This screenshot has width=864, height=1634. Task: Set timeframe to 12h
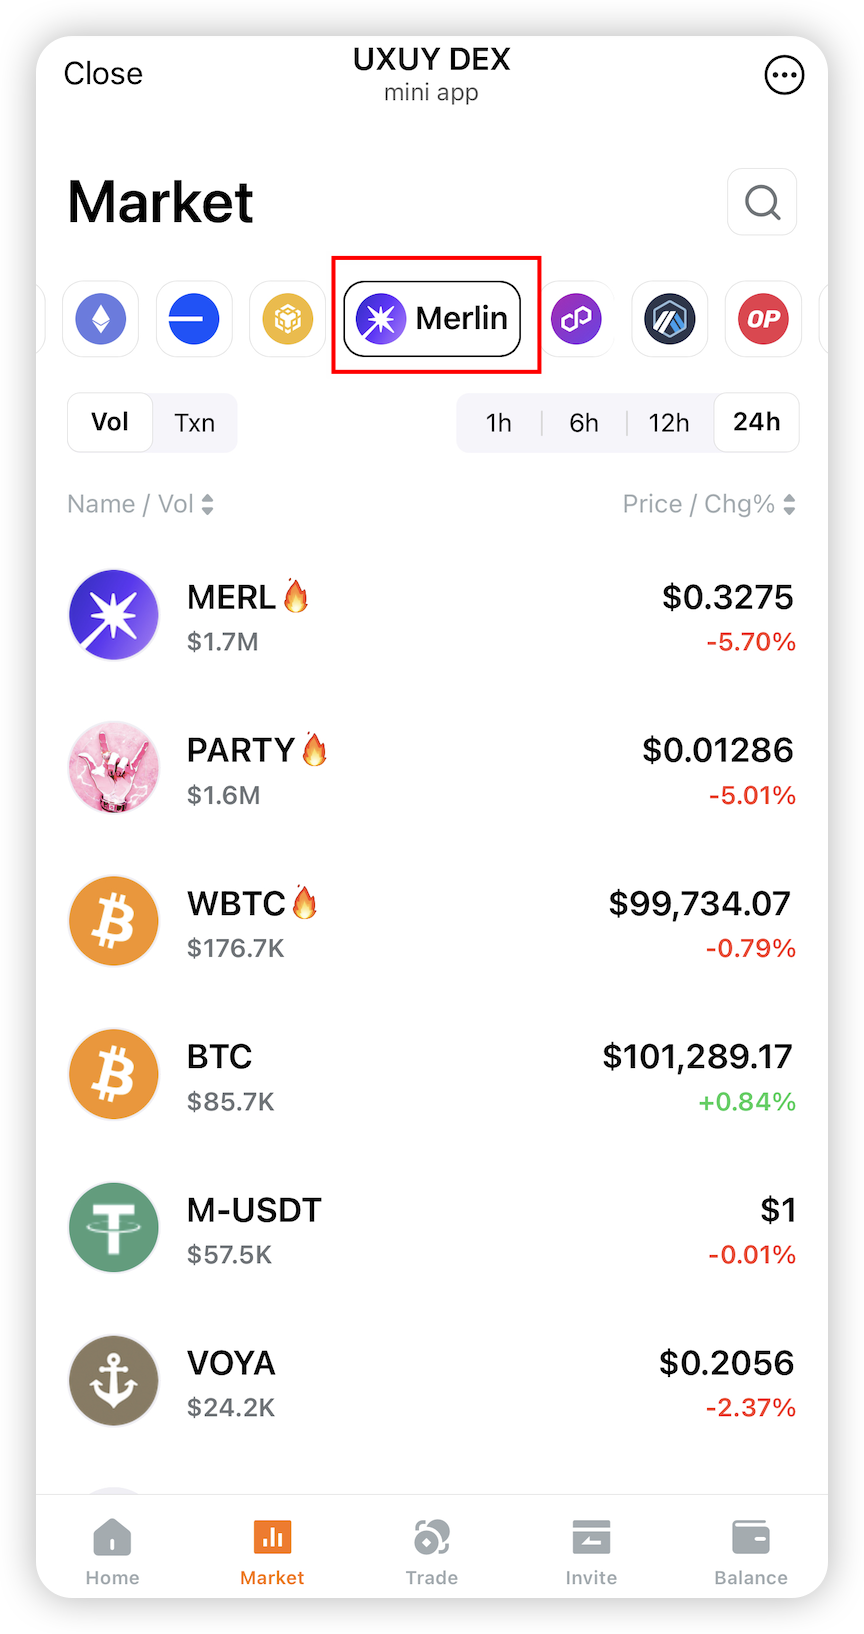coord(669,423)
